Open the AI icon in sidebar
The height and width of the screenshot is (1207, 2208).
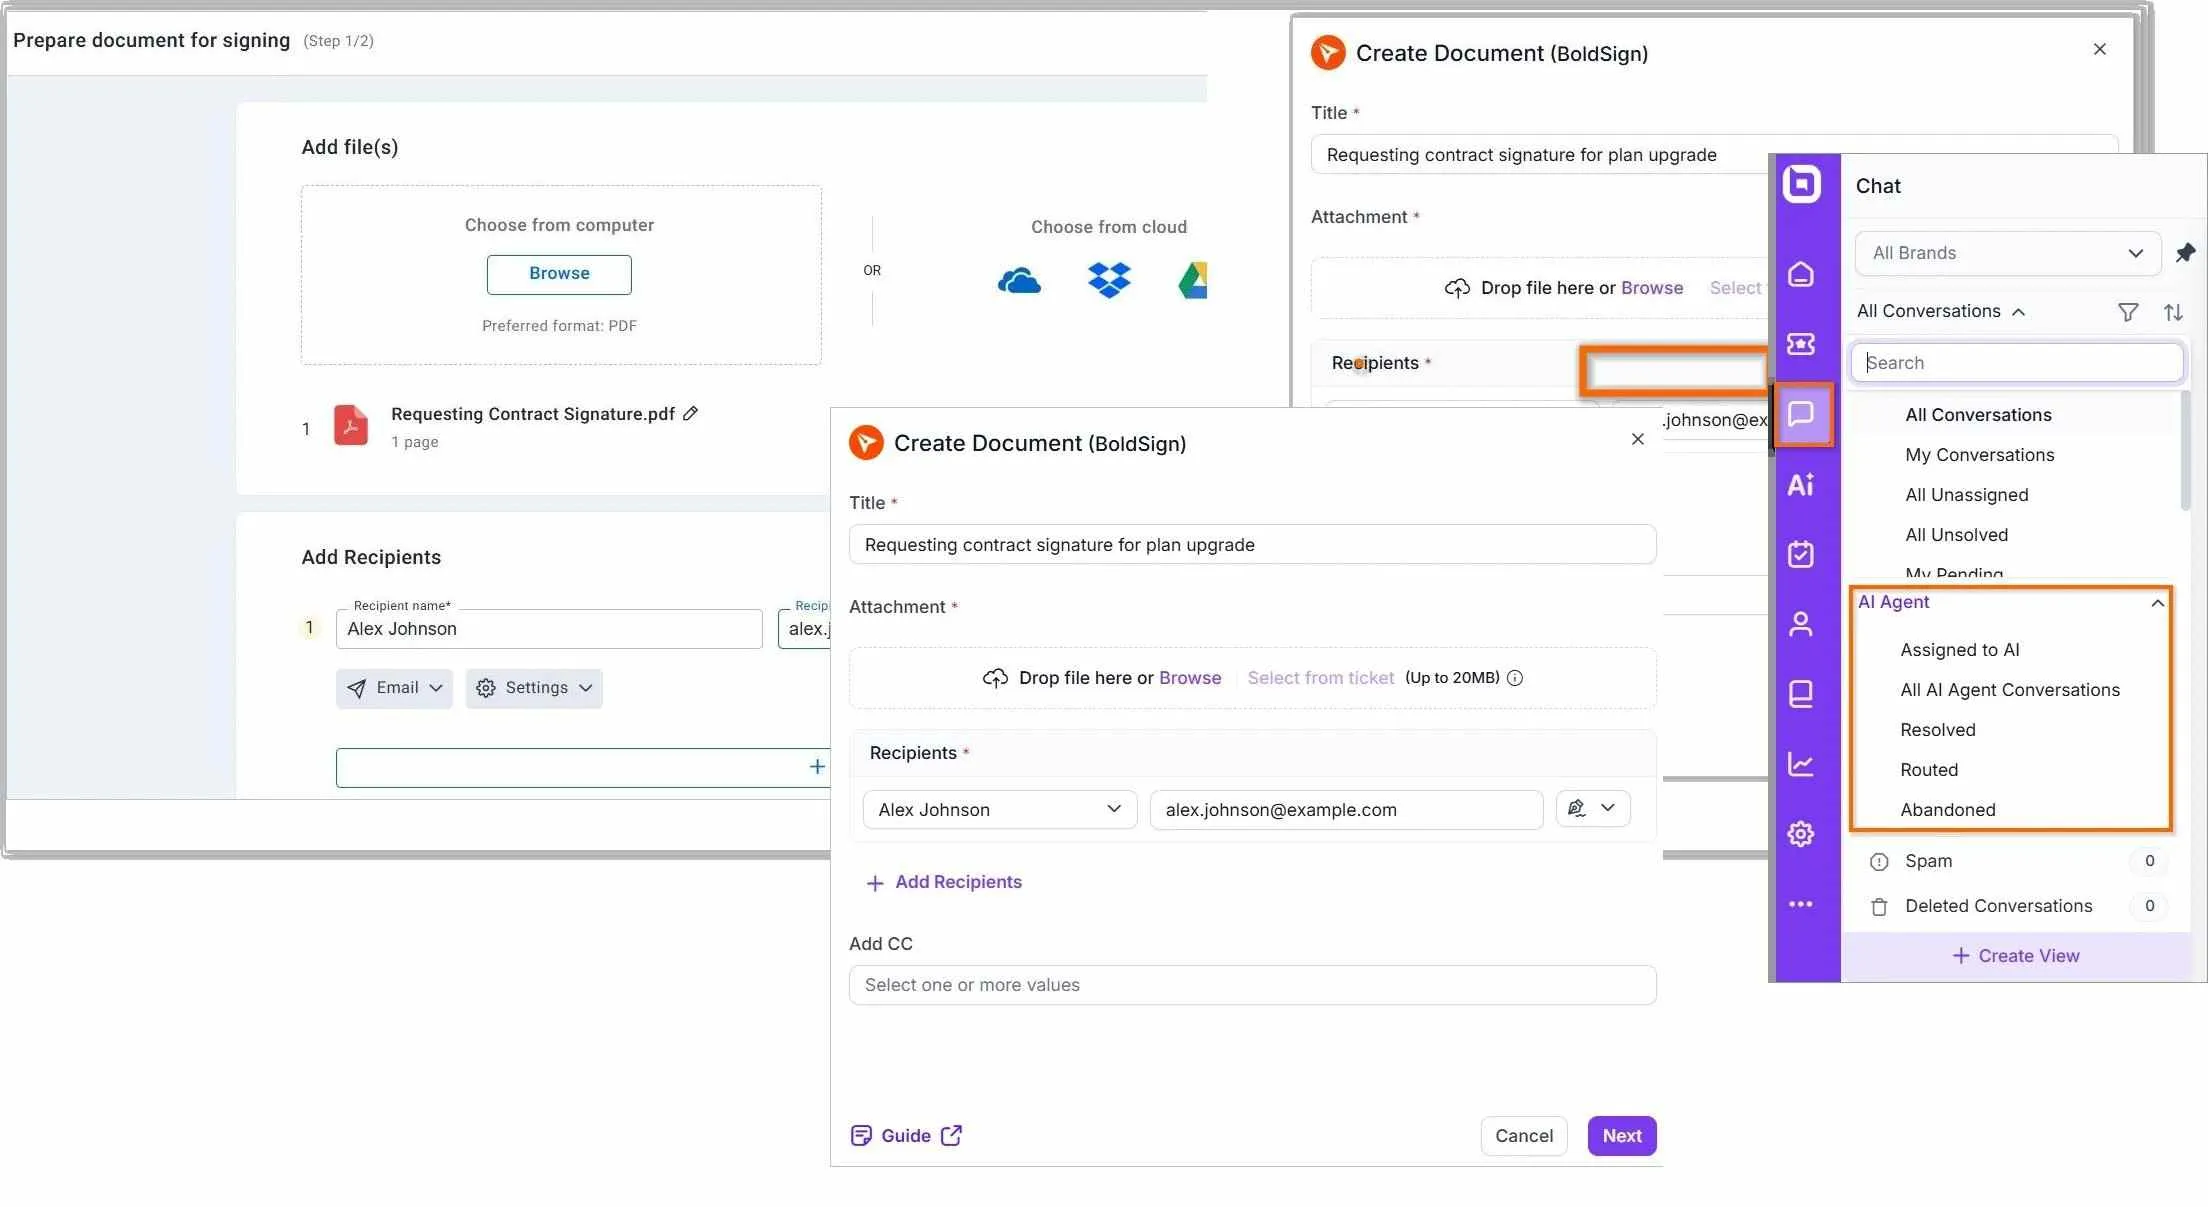point(1801,485)
